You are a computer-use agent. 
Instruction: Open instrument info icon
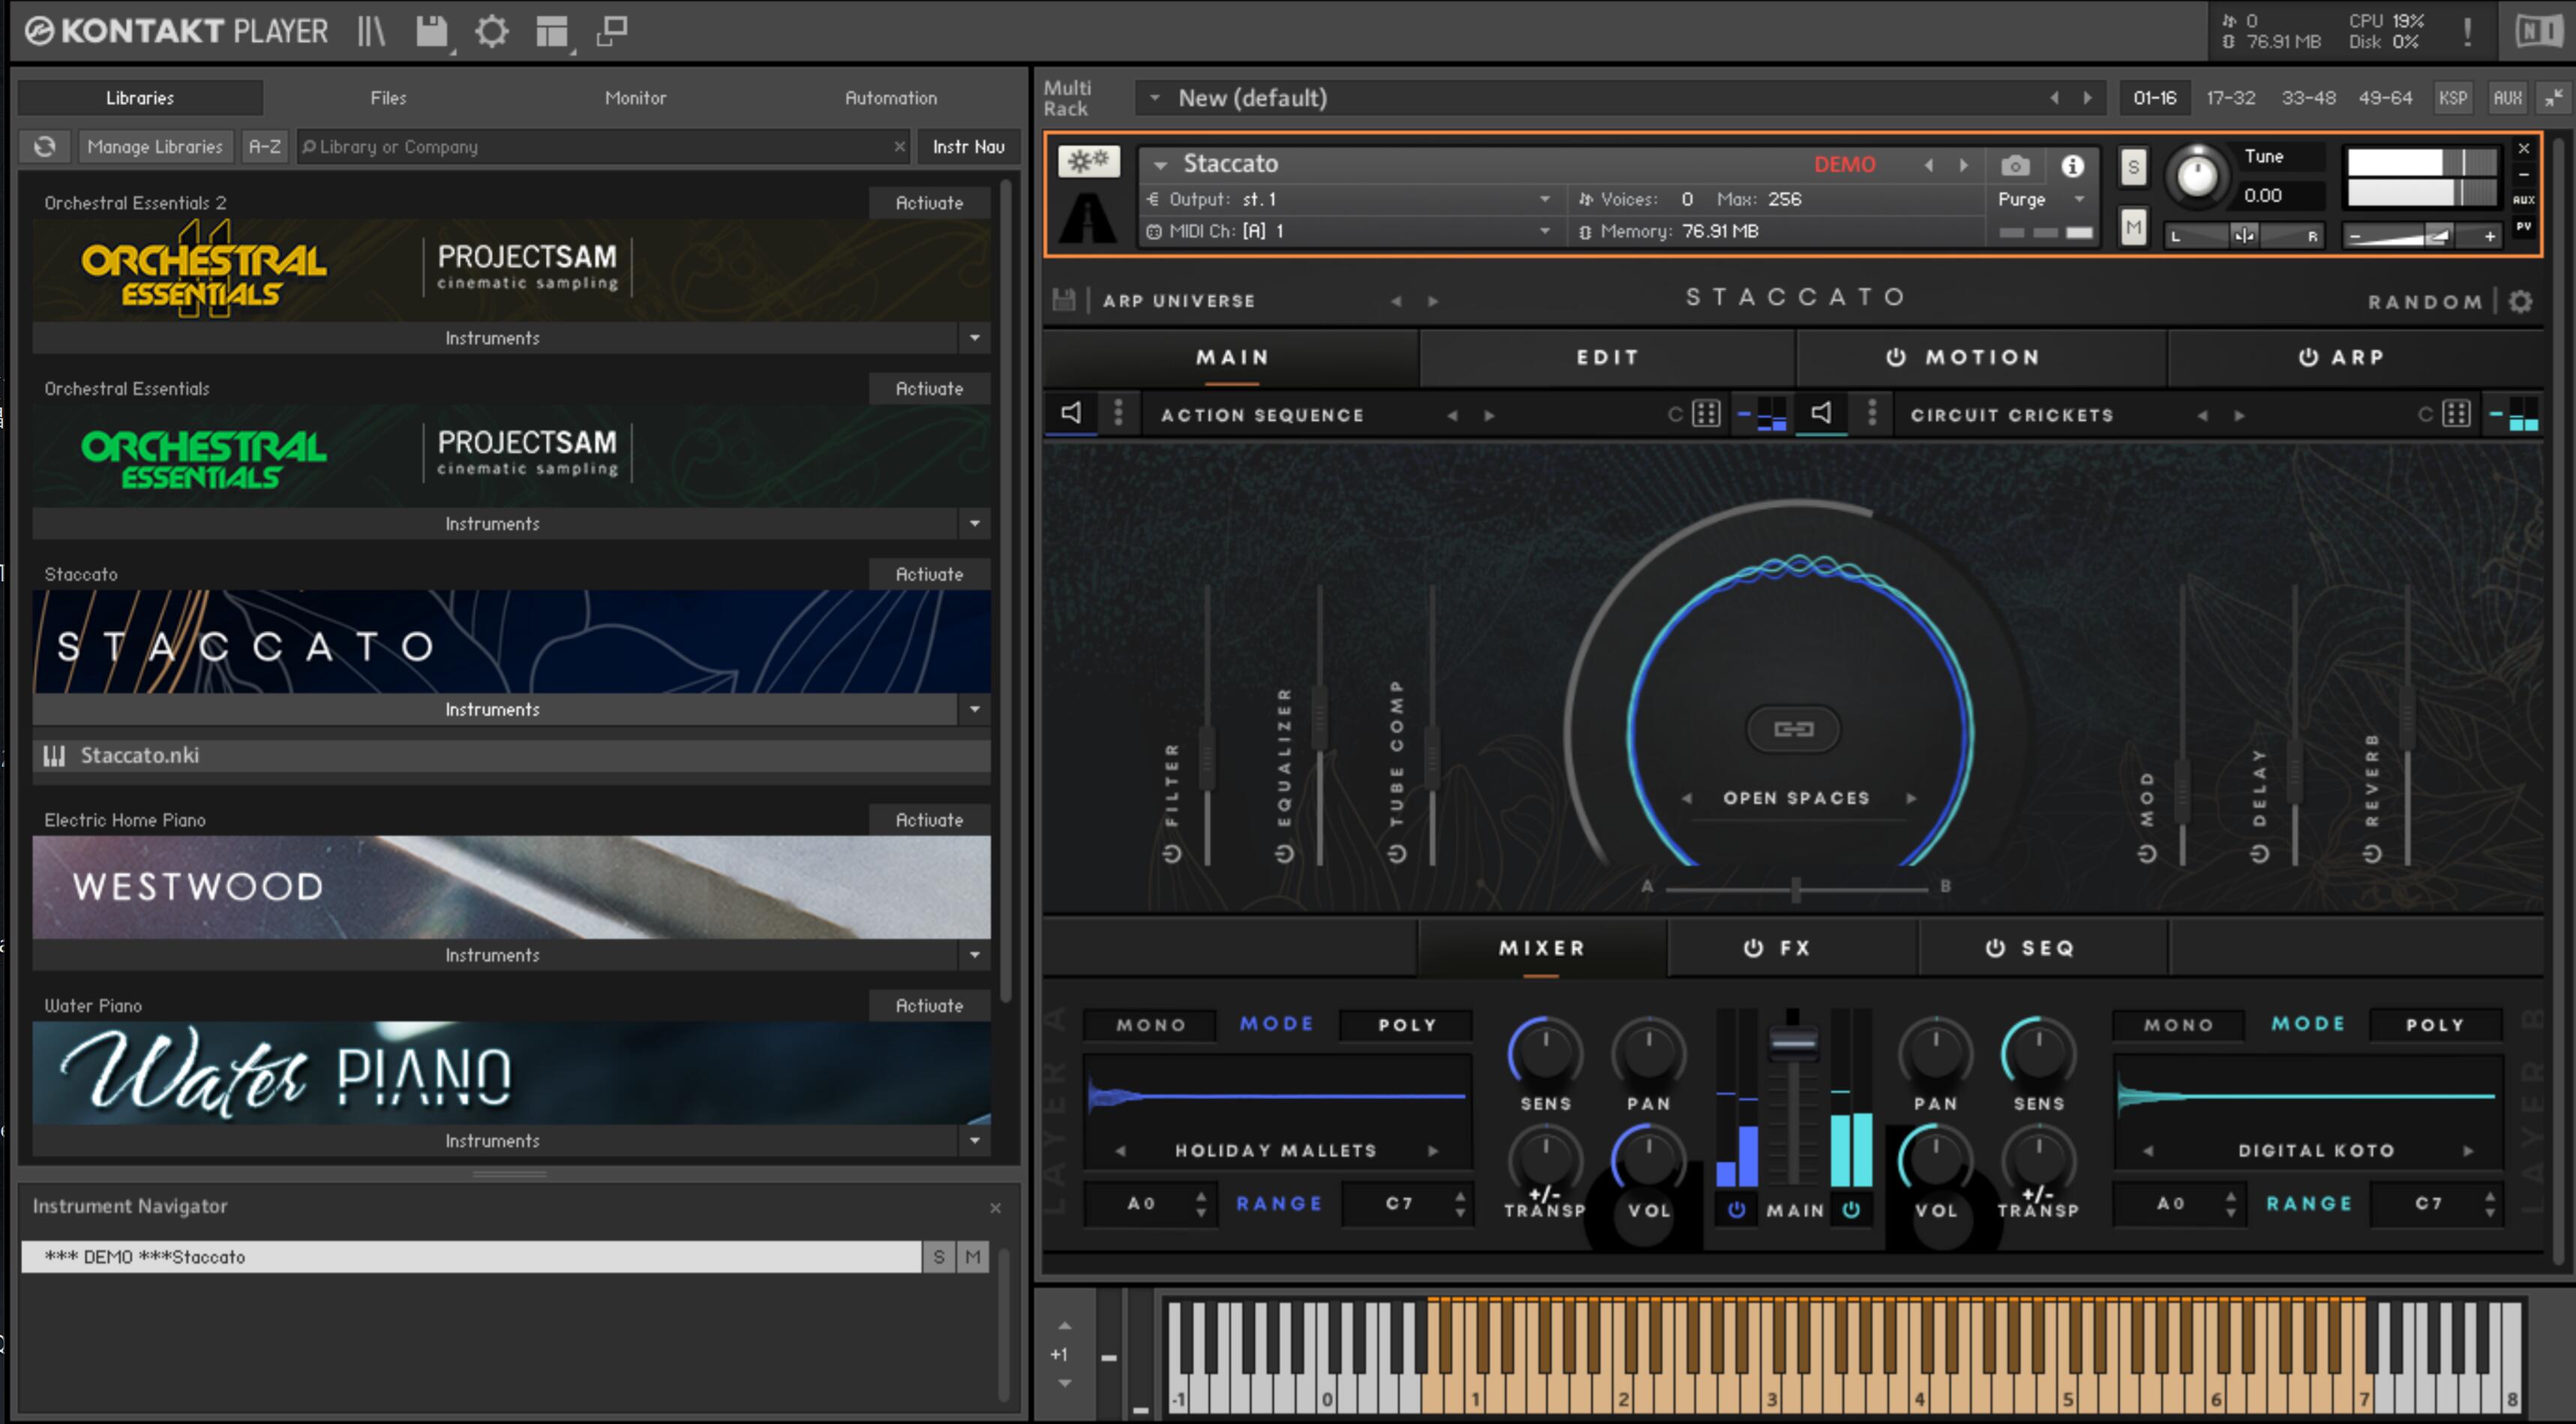coord(2072,165)
